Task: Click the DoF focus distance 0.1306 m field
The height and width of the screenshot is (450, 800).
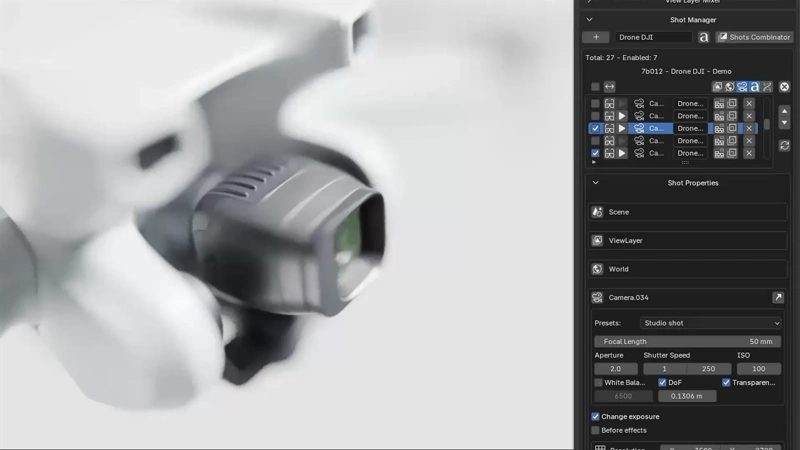Action: coord(687,396)
